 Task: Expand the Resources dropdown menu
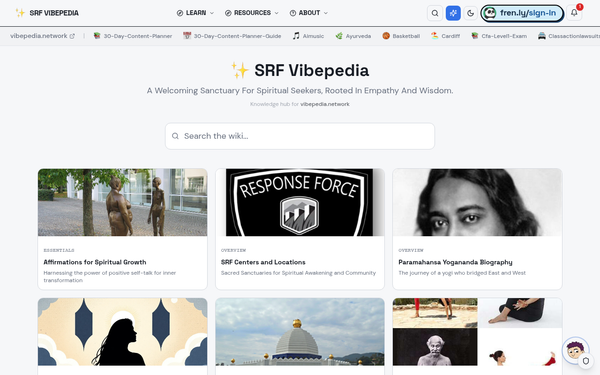tap(251, 13)
